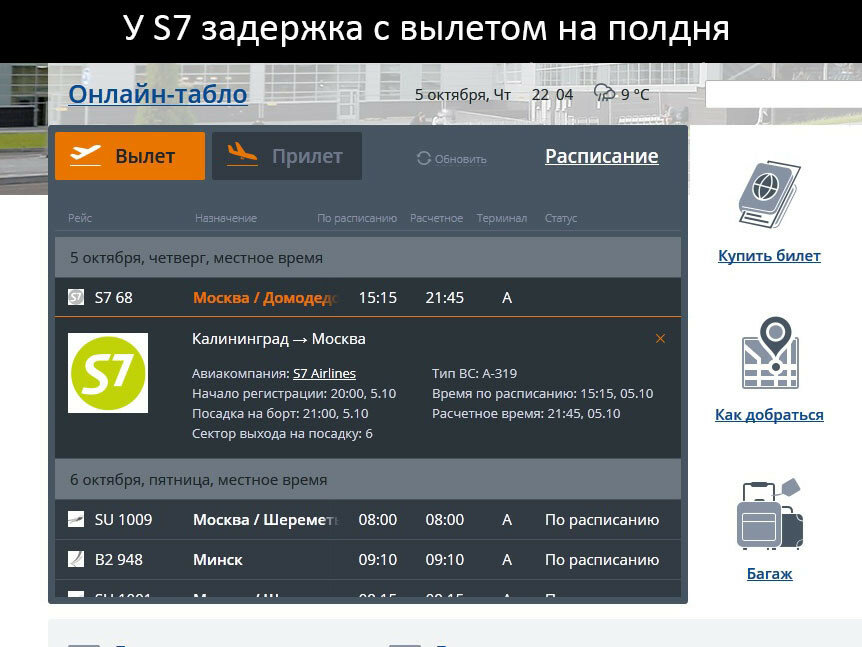Click the Обновить refresh button

451,159
